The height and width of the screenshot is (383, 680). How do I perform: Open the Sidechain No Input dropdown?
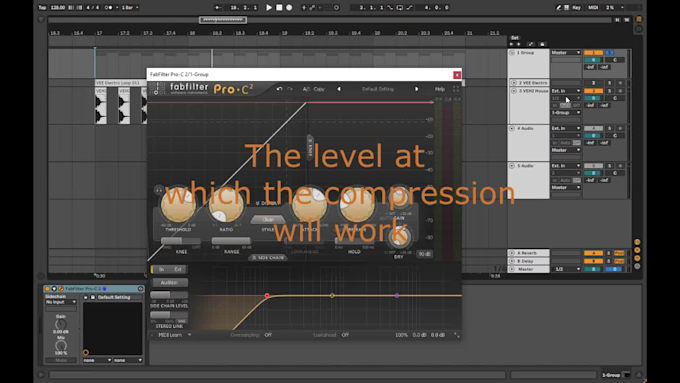point(61,302)
